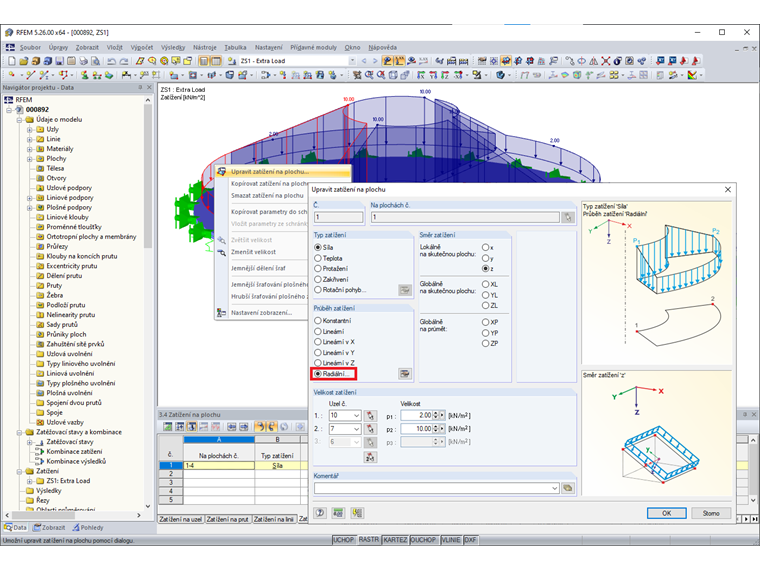Screen dimensions: 760x570
Task: Click the OK button
Action: coord(666,513)
